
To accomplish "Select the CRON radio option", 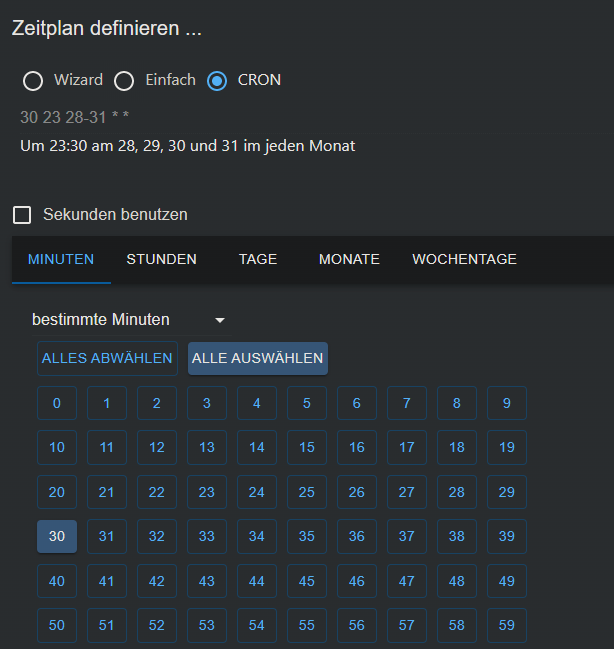I will click(x=217, y=80).
